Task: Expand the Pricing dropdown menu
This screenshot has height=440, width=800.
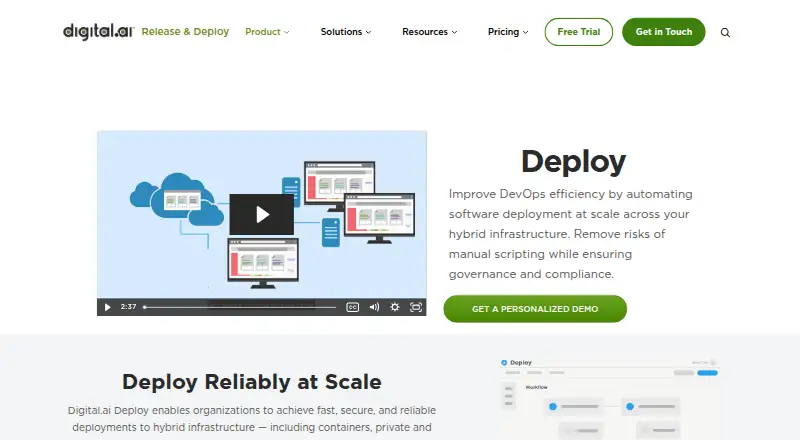Action: [x=508, y=32]
